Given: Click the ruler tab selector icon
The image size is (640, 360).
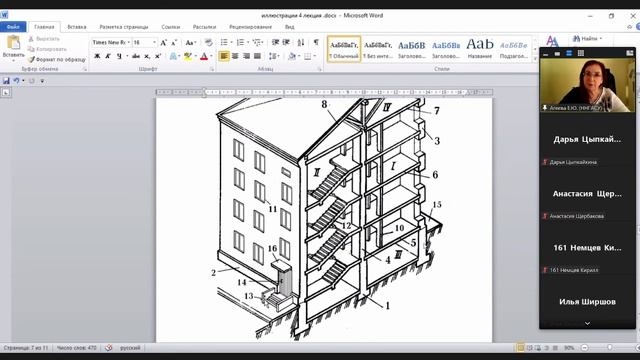Looking at the screenshot, I should pyautogui.click(x=6, y=93).
